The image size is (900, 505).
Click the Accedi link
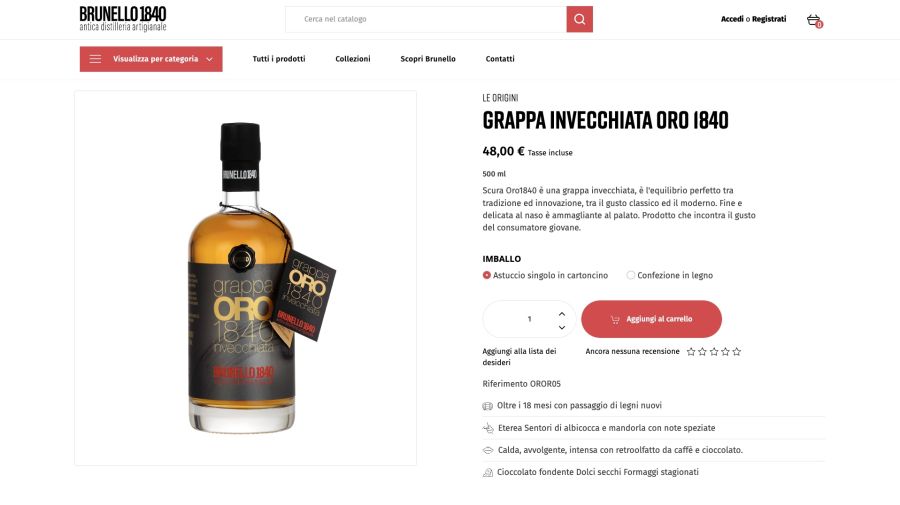click(x=732, y=19)
